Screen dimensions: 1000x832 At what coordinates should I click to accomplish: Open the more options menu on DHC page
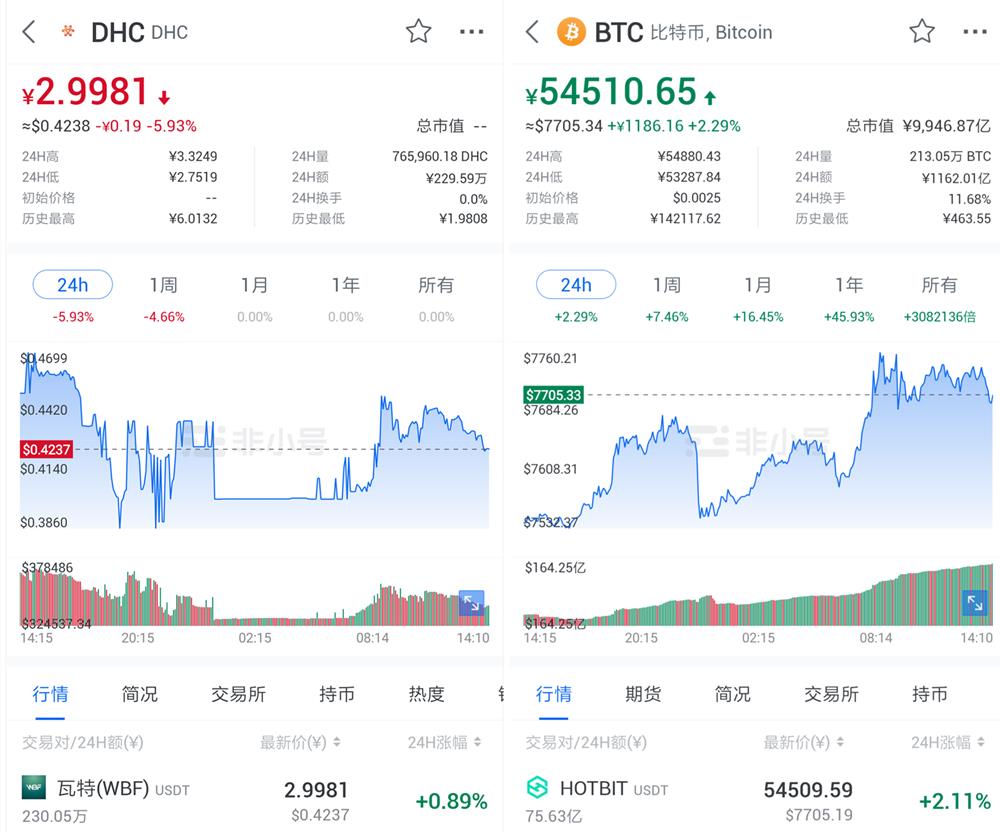point(471,31)
